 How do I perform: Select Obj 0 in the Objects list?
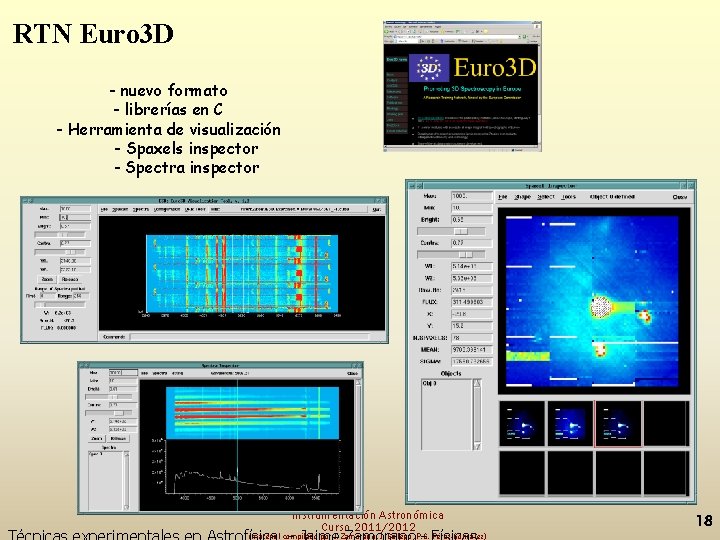429,383
